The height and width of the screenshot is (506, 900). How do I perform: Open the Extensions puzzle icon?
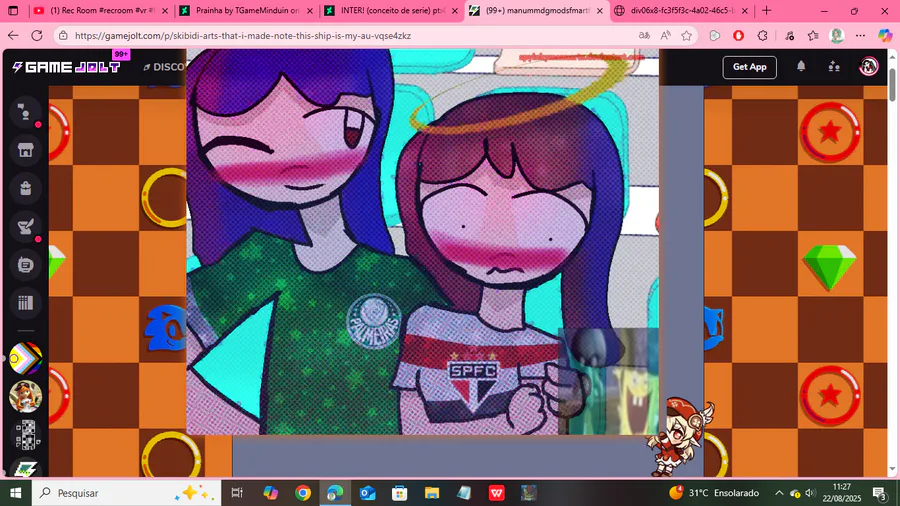[x=762, y=36]
